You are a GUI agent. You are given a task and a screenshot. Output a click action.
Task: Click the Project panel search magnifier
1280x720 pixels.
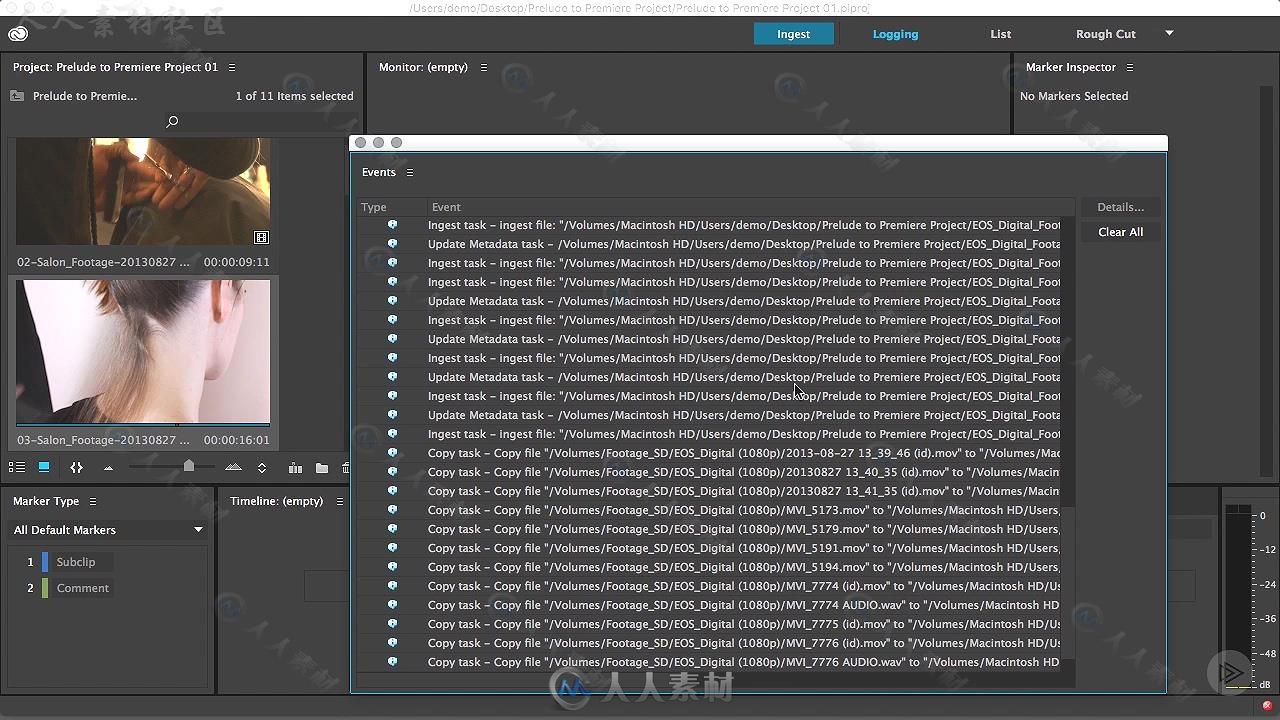coord(172,121)
